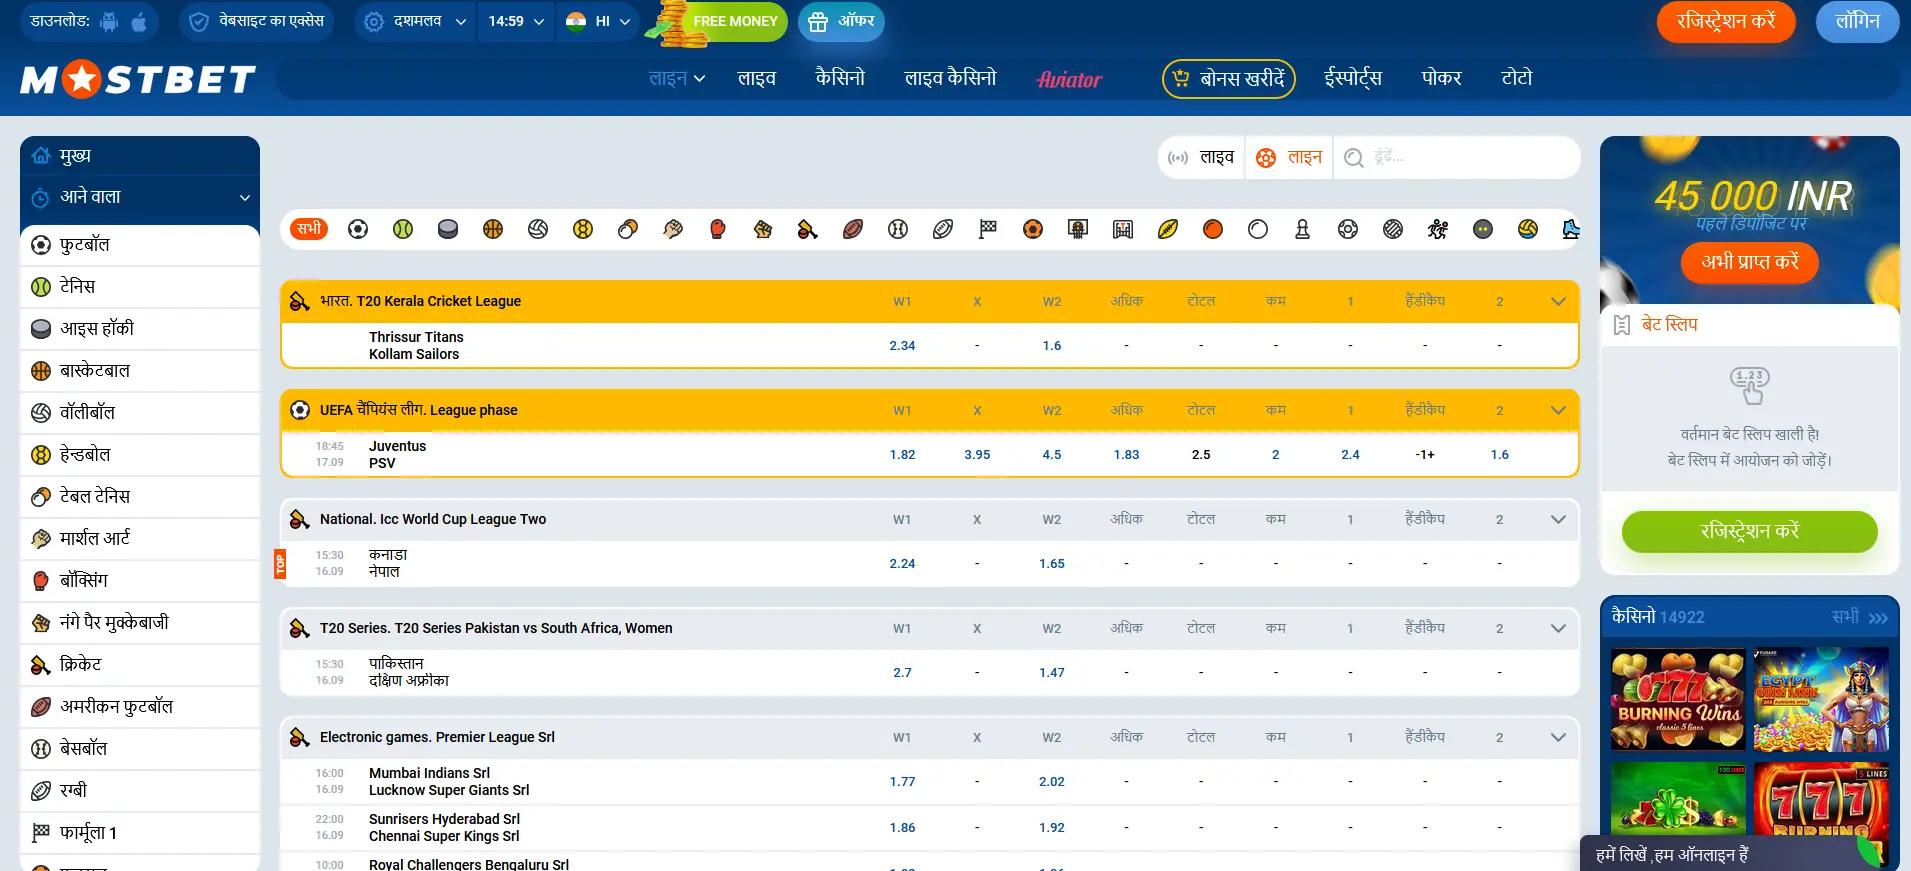Open the Mostbet logo home link
This screenshot has width=1911, height=871.
coord(138,79)
